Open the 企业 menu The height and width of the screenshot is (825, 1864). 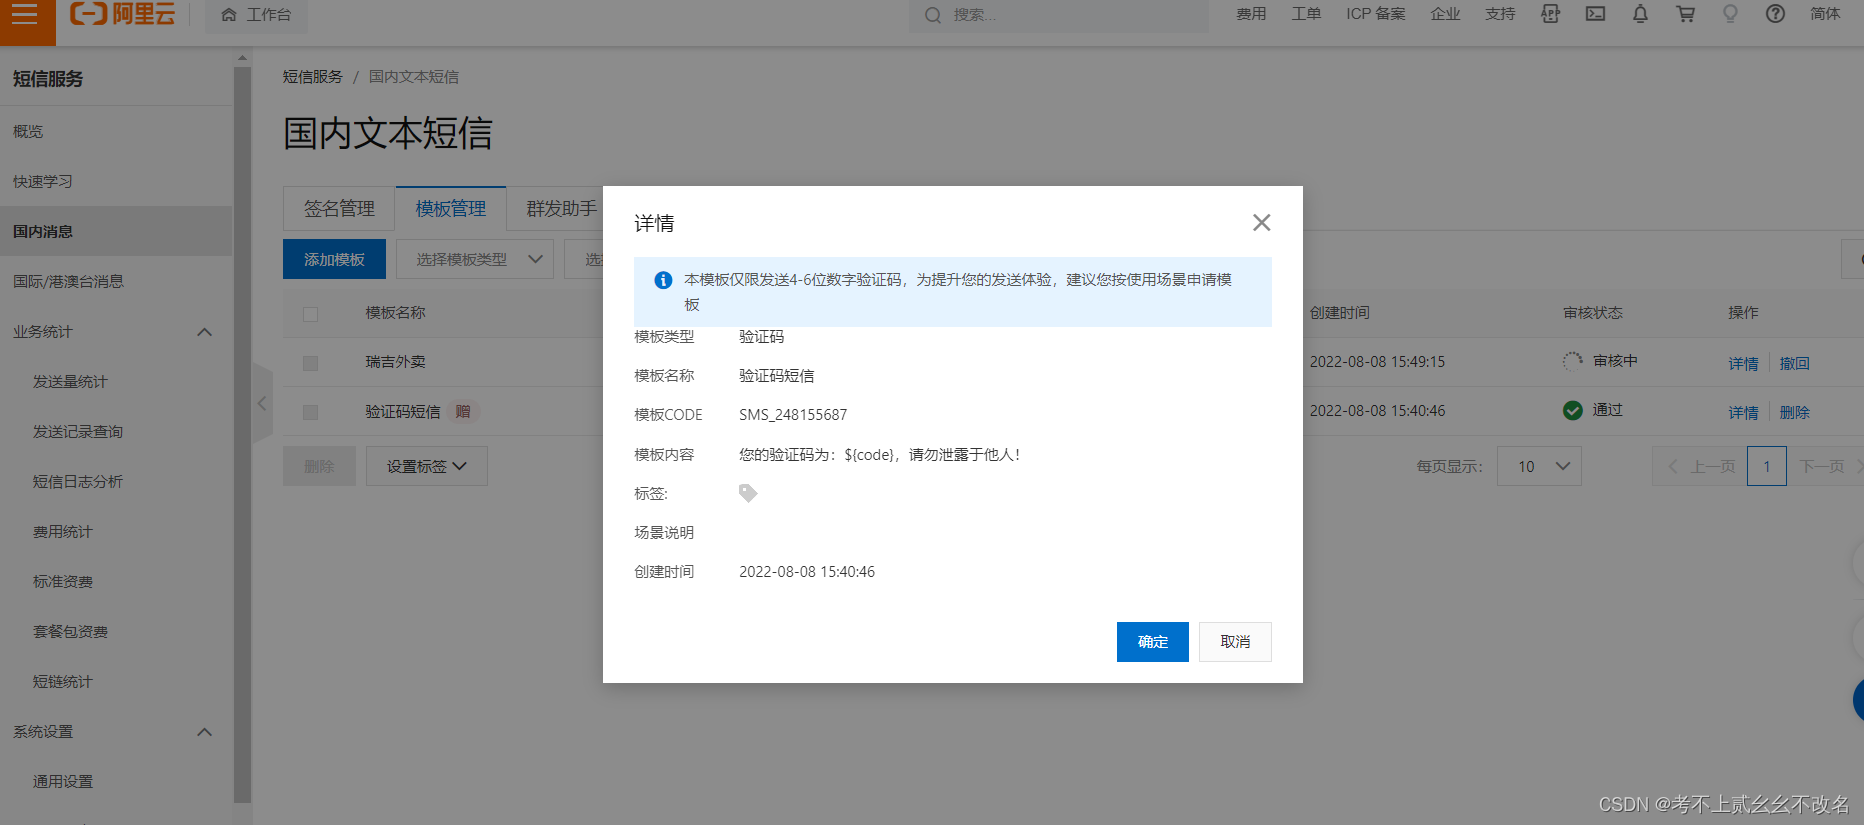pos(1445,14)
